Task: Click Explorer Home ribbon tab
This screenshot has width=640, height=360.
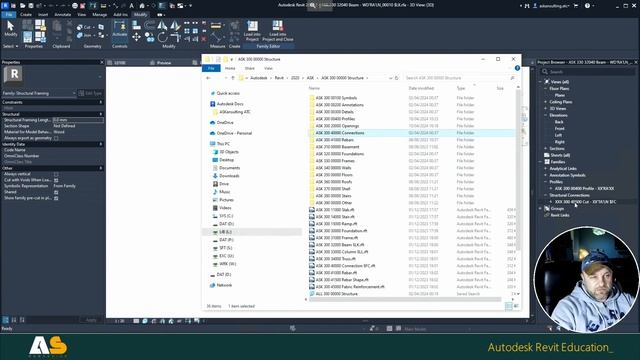Action: [230, 69]
